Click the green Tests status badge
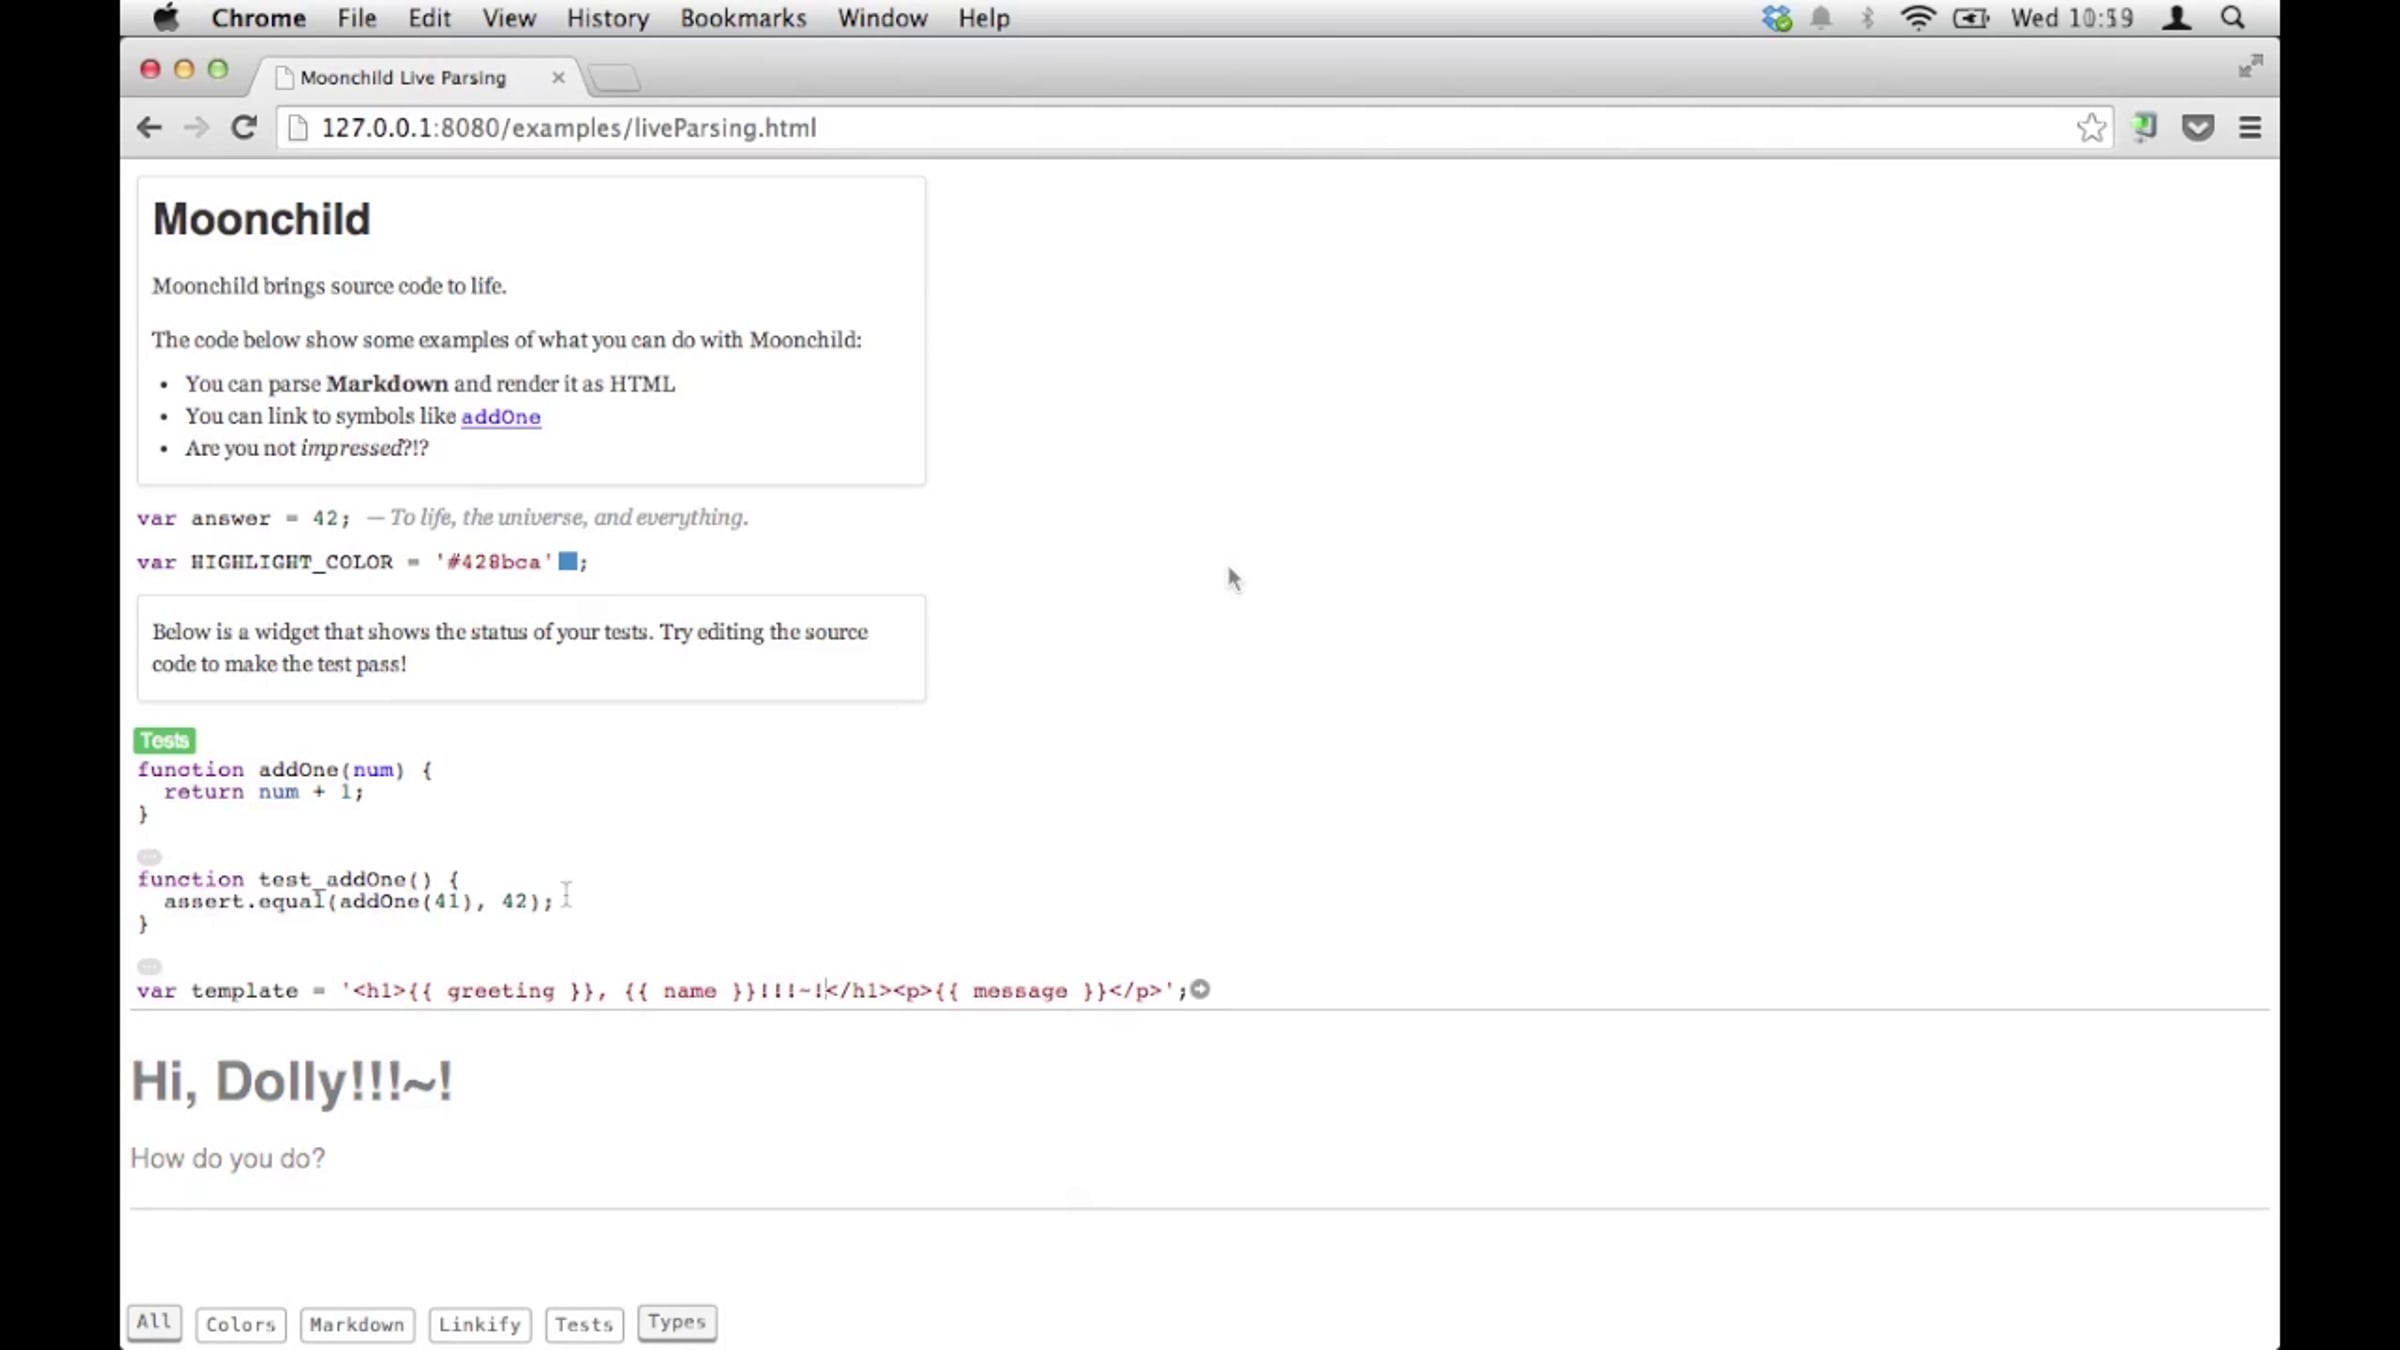 tap(164, 740)
